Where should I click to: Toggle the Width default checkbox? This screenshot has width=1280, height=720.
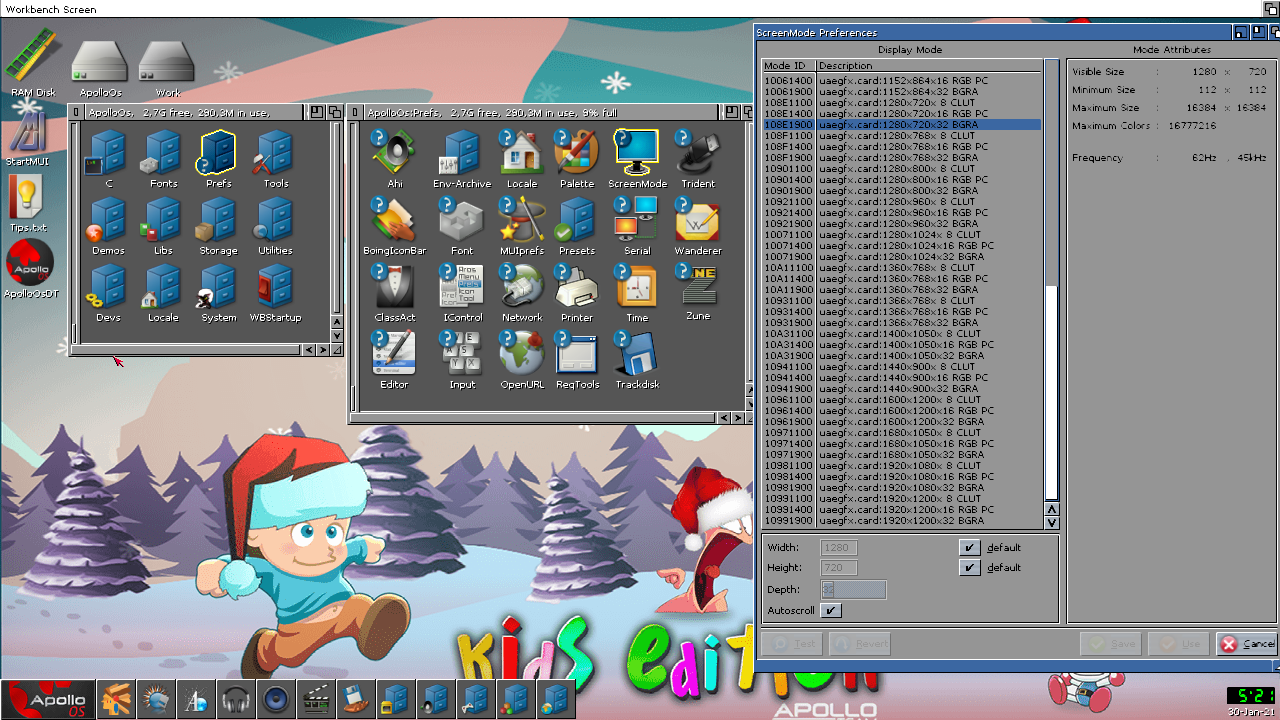969,547
